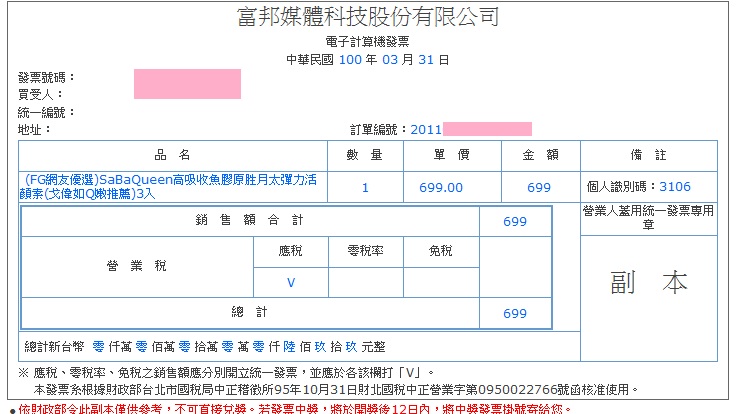Click the 699 value beside 總計
747x414 pixels.
pyautogui.click(x=515, y=313)
